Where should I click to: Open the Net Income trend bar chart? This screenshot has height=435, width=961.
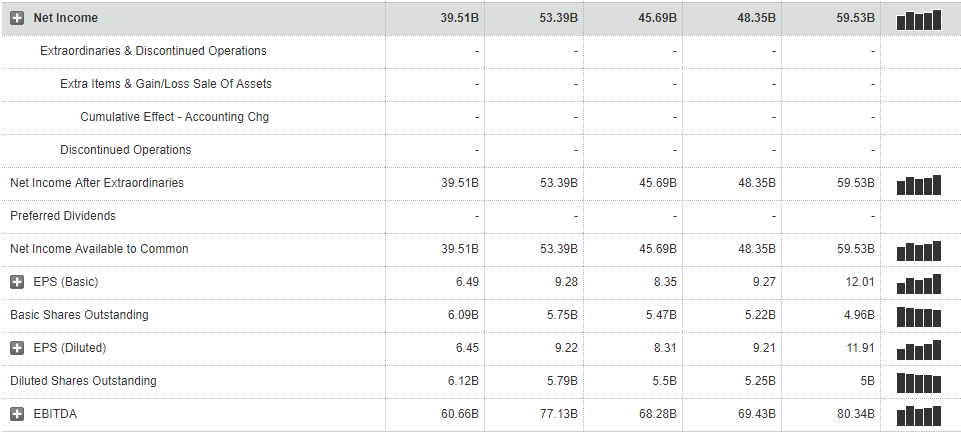point(919,19)
